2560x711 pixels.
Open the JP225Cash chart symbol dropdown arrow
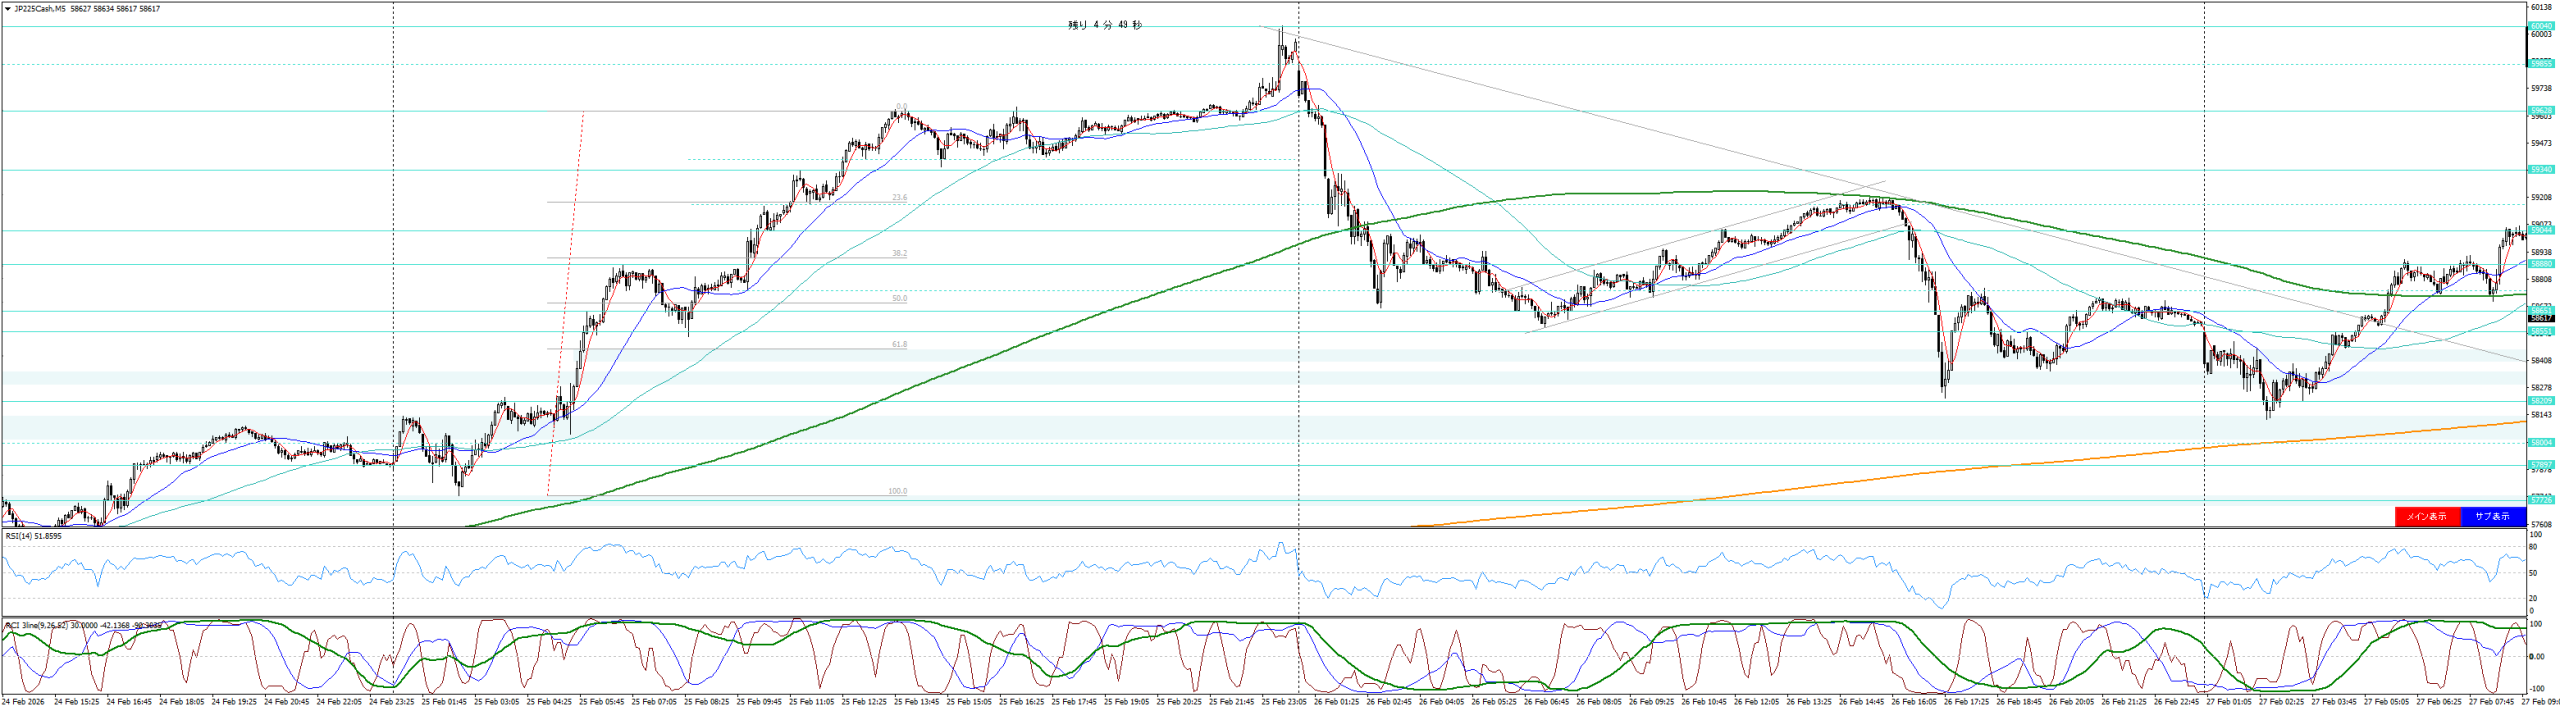tap(8, 9)
